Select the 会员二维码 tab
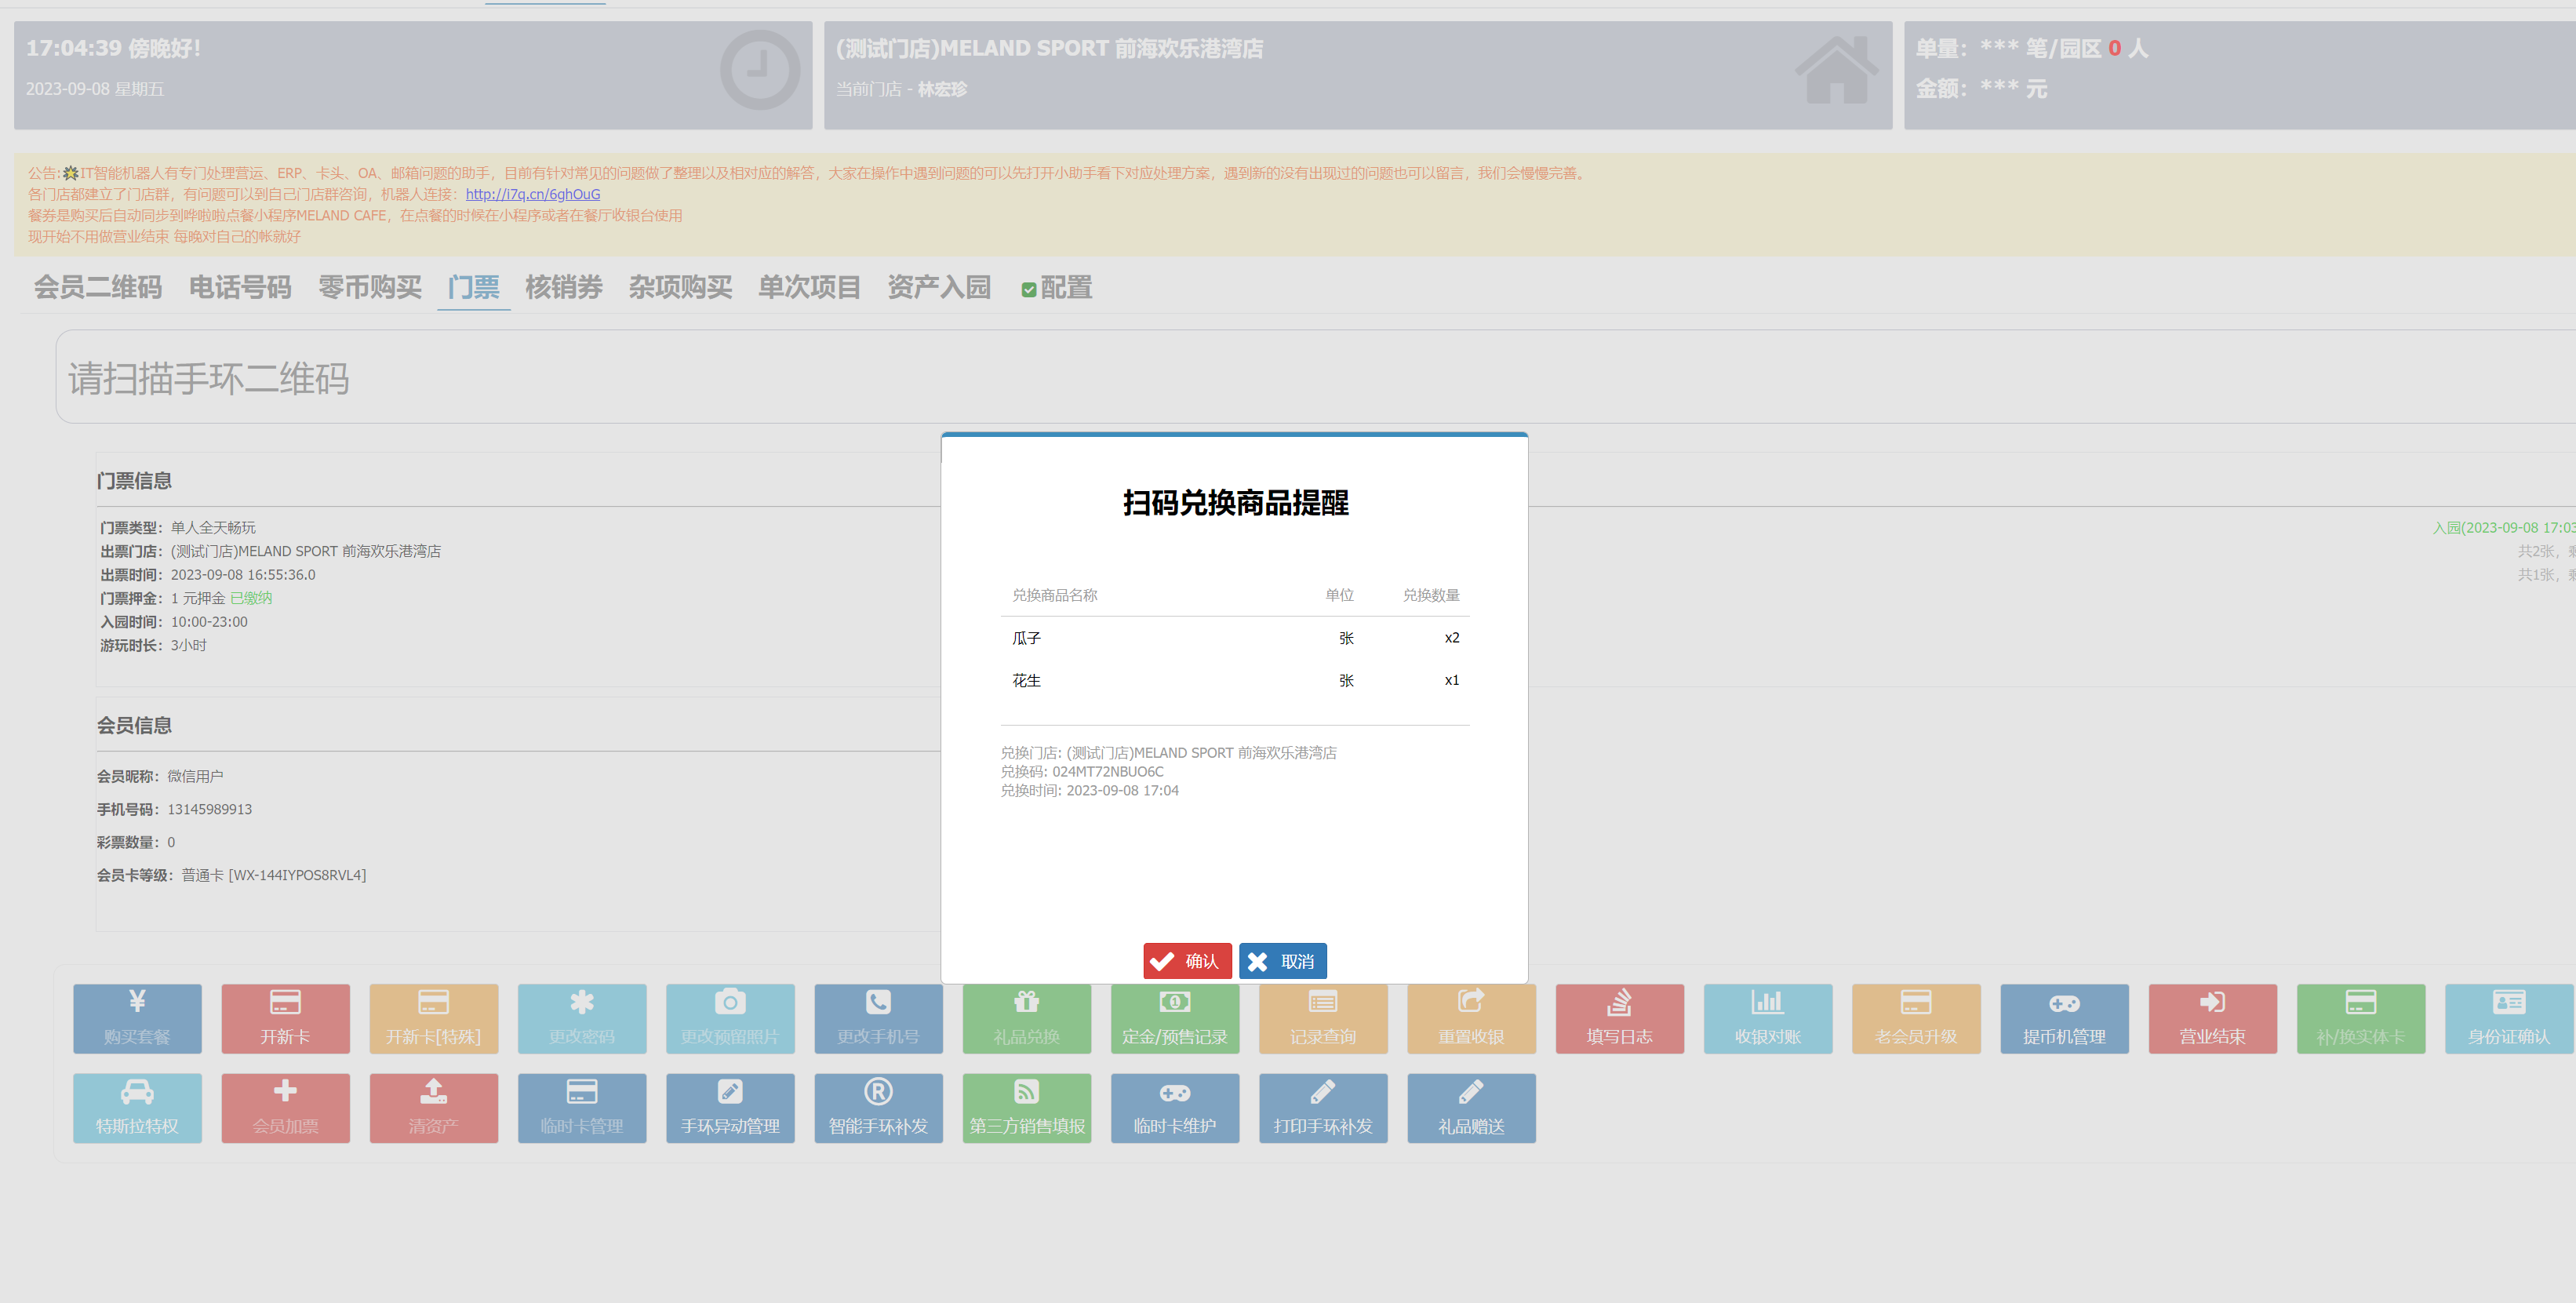This screenshot has width=2576, height=1303. (x=98, y=288)
